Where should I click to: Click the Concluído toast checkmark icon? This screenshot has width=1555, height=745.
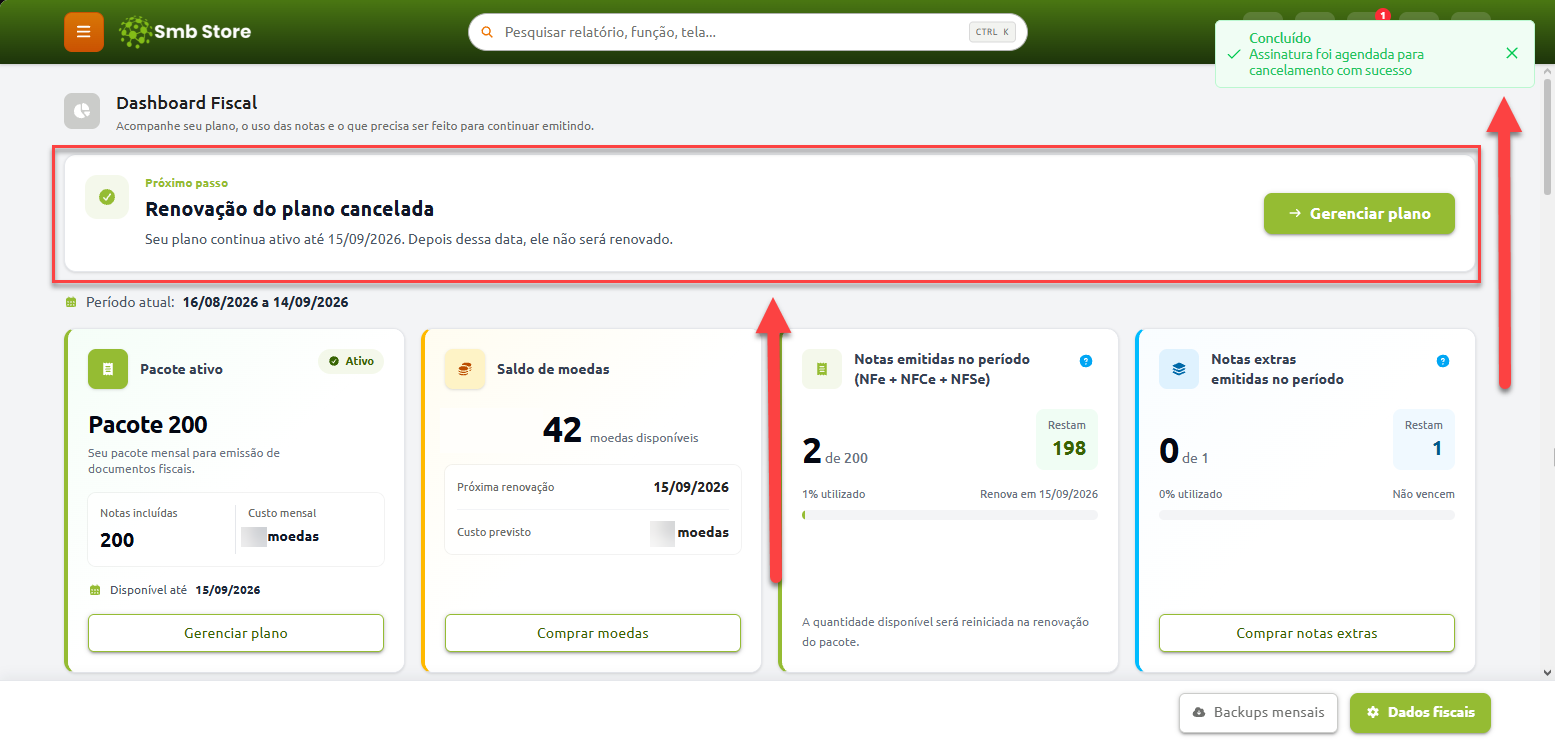[x=1233, y=54]
